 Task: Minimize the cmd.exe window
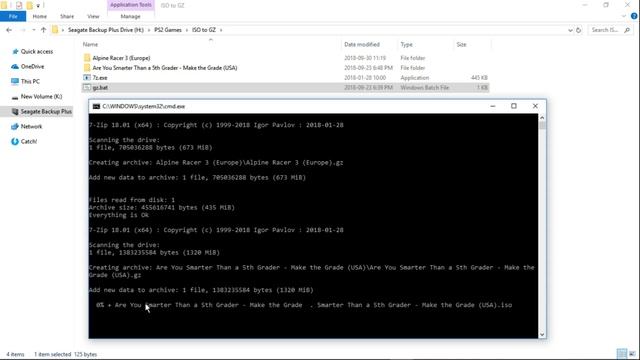[x=493, y=106]
